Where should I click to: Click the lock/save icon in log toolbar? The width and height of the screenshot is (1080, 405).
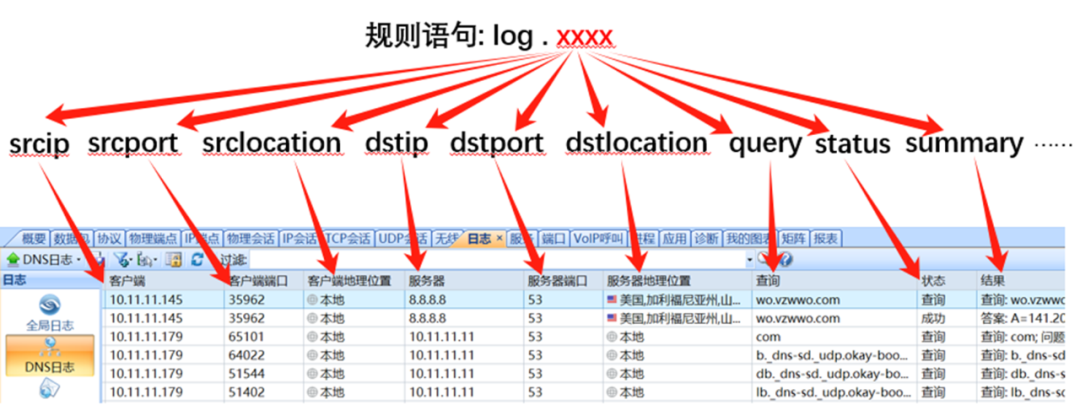point(172,260)
